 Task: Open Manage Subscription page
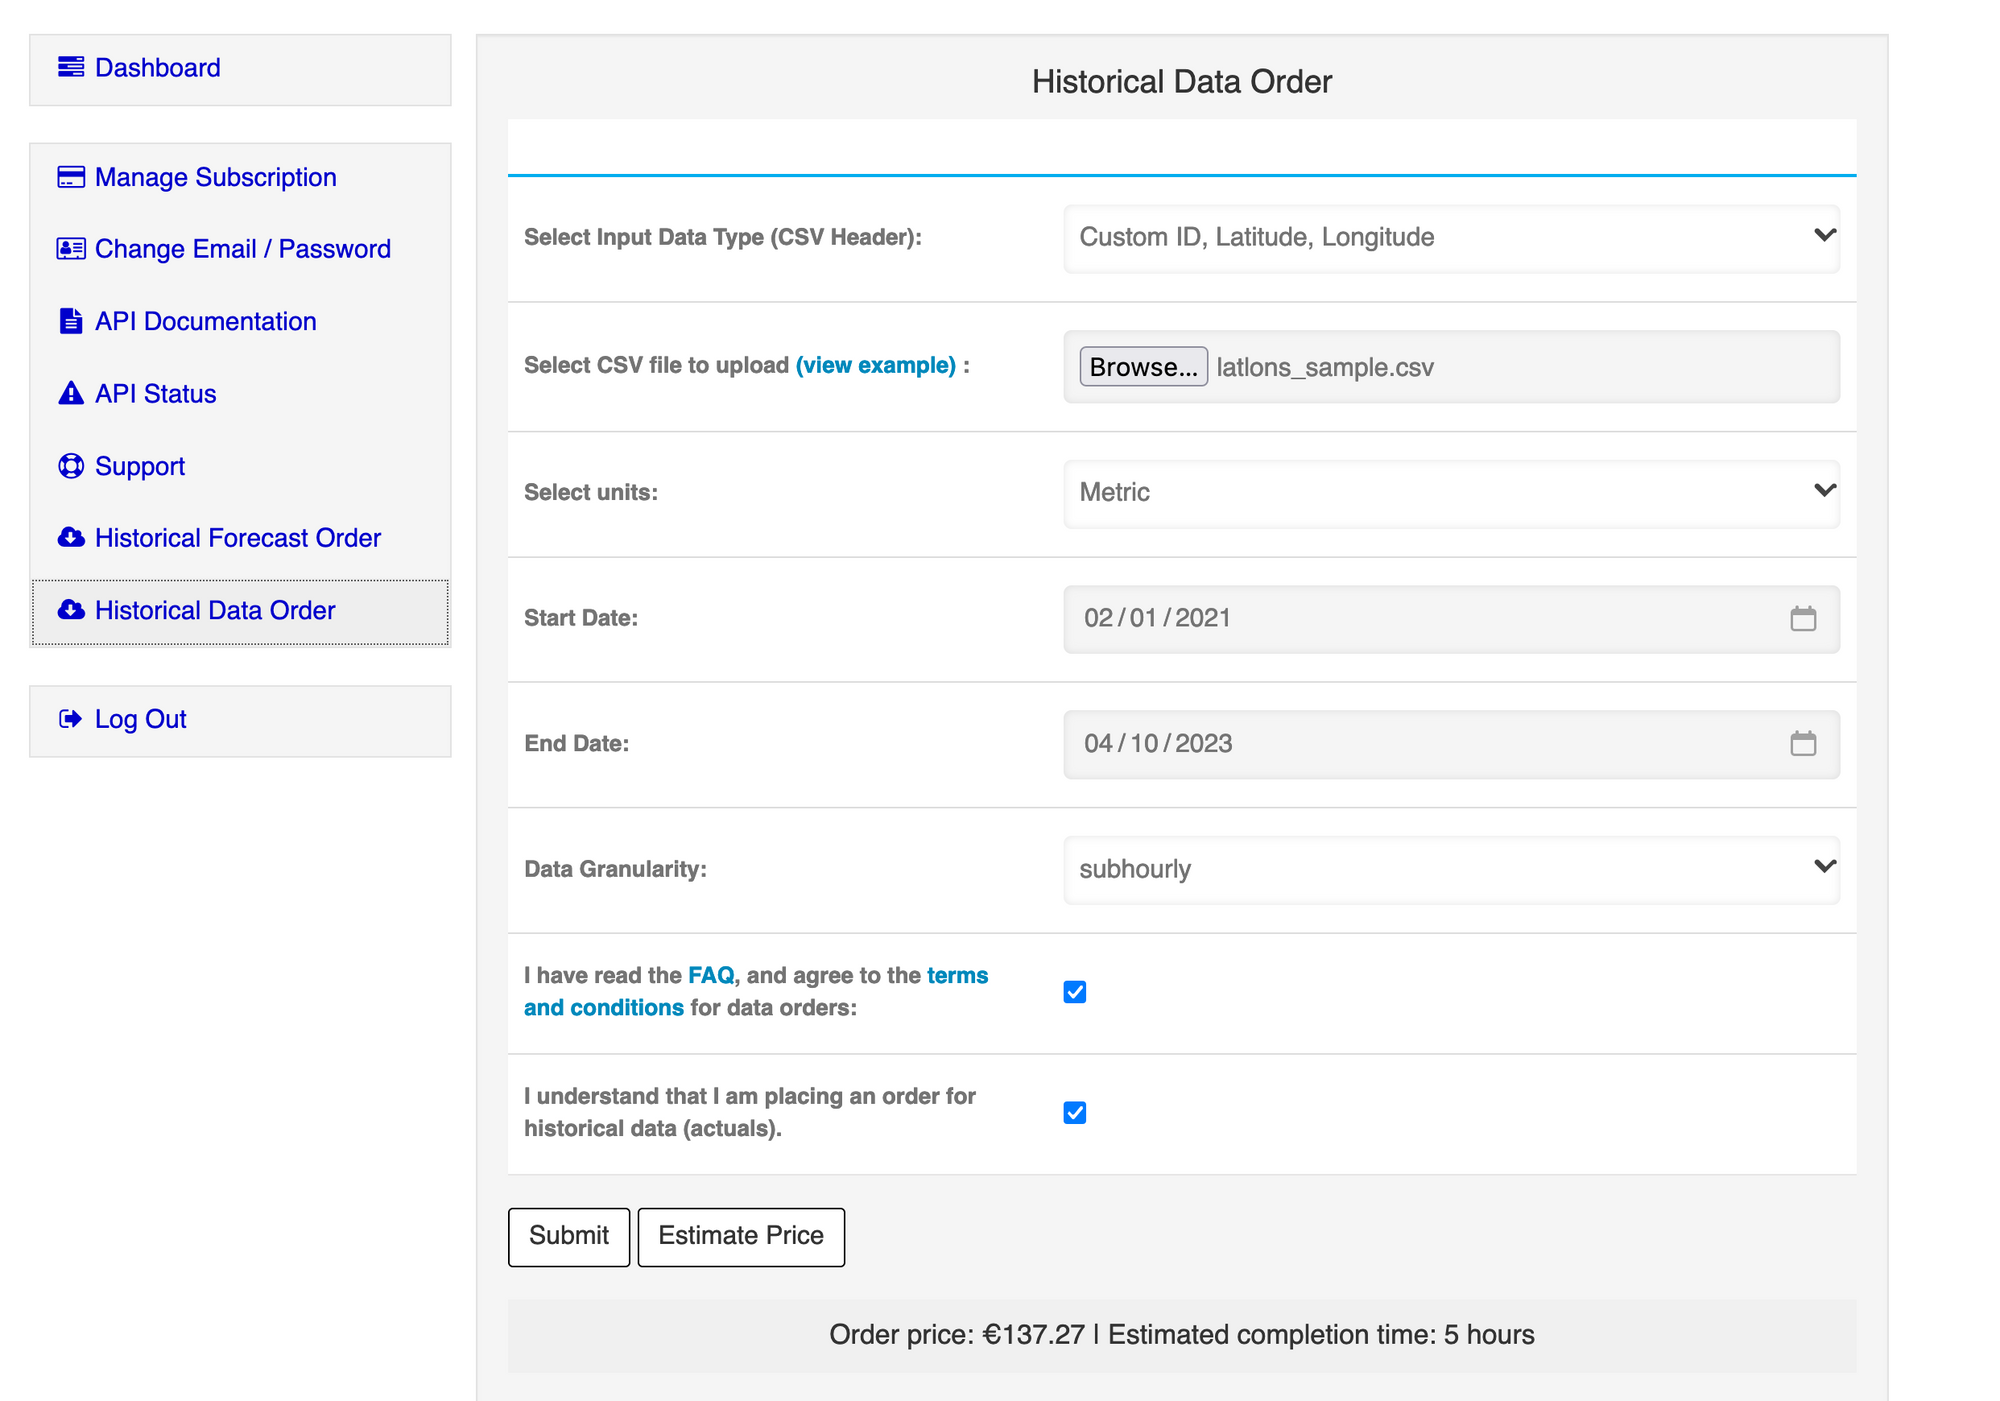[216, 177]
